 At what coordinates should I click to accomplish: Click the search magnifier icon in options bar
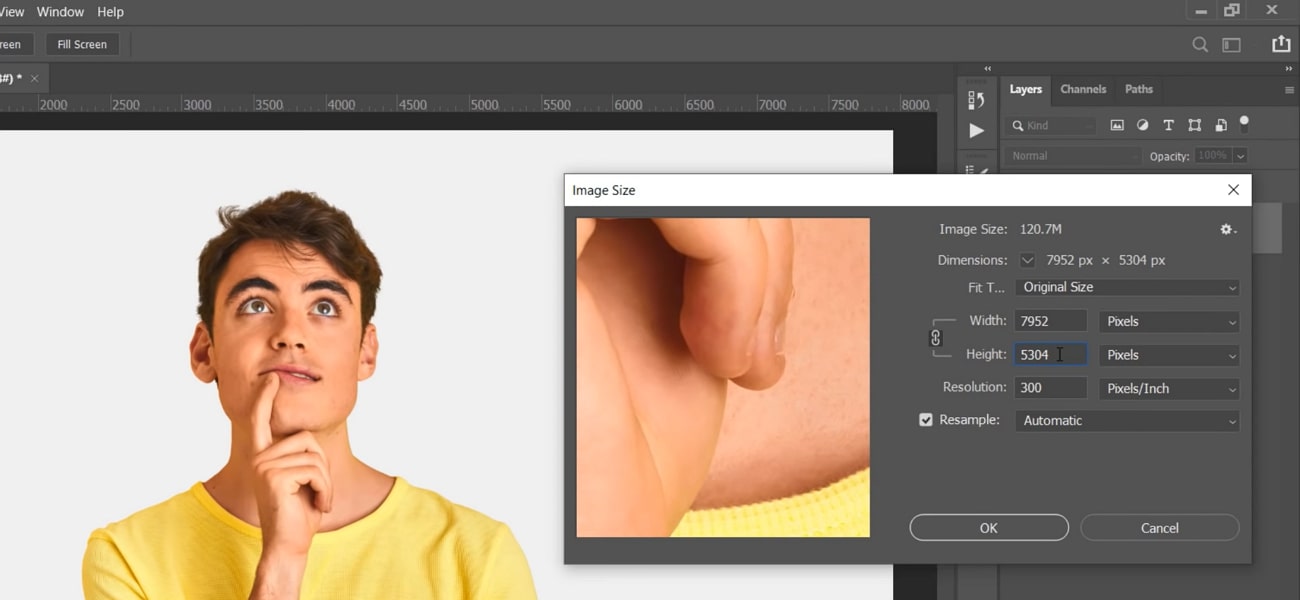pyautogui.click(x=1200, y=45)
